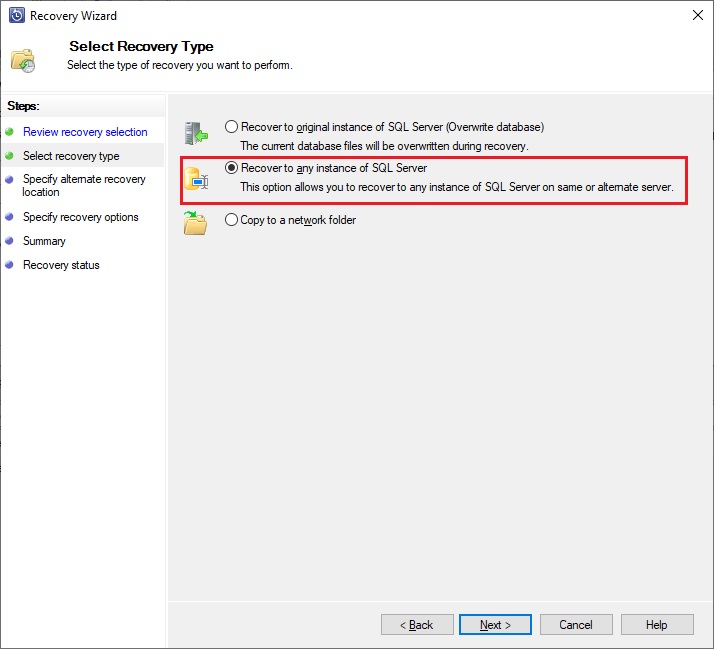
Task: Select Recover to any instance radio button
Action: [231, 168]
